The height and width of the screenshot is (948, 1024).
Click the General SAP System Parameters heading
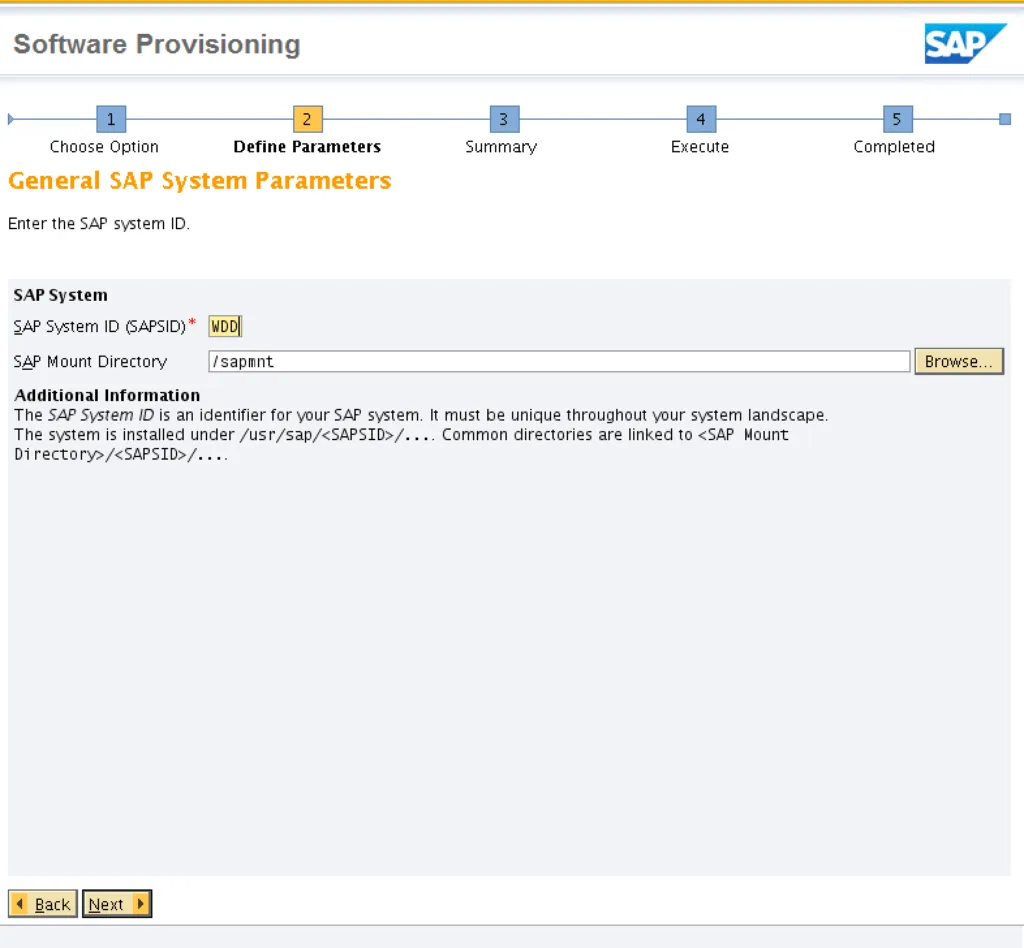click(200, 181)
